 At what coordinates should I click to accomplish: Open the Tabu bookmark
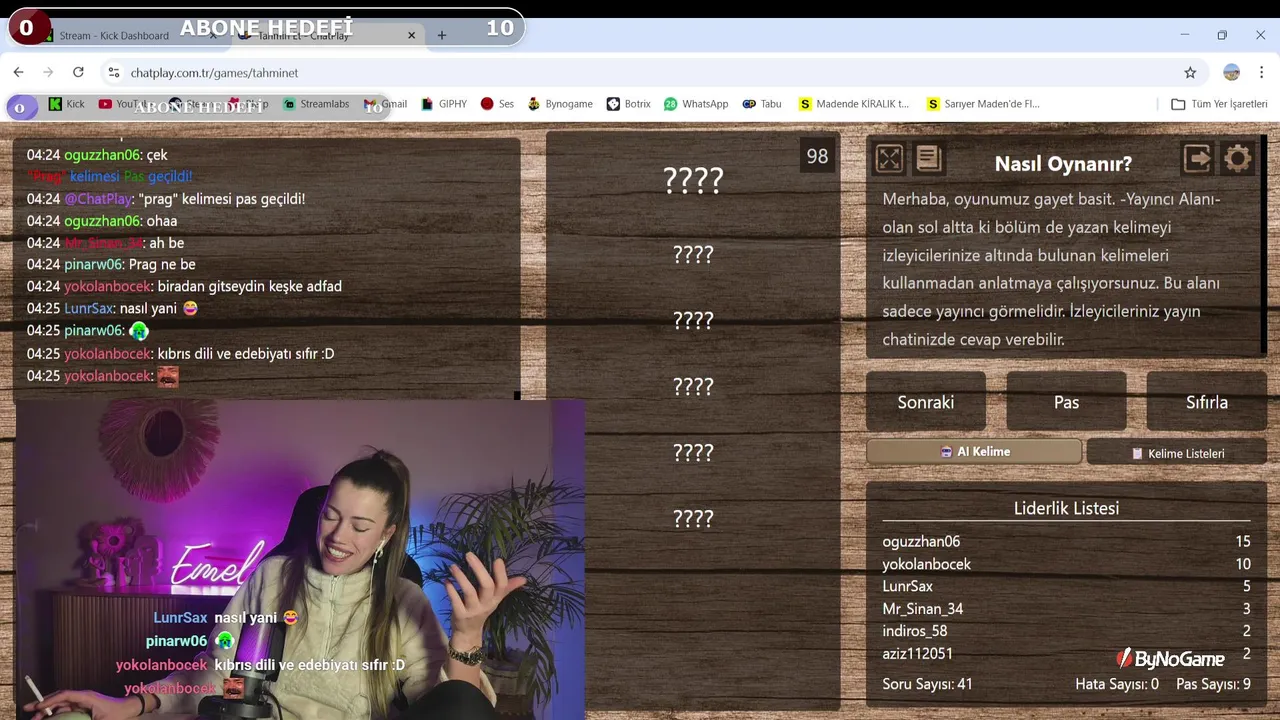point(761,104)
